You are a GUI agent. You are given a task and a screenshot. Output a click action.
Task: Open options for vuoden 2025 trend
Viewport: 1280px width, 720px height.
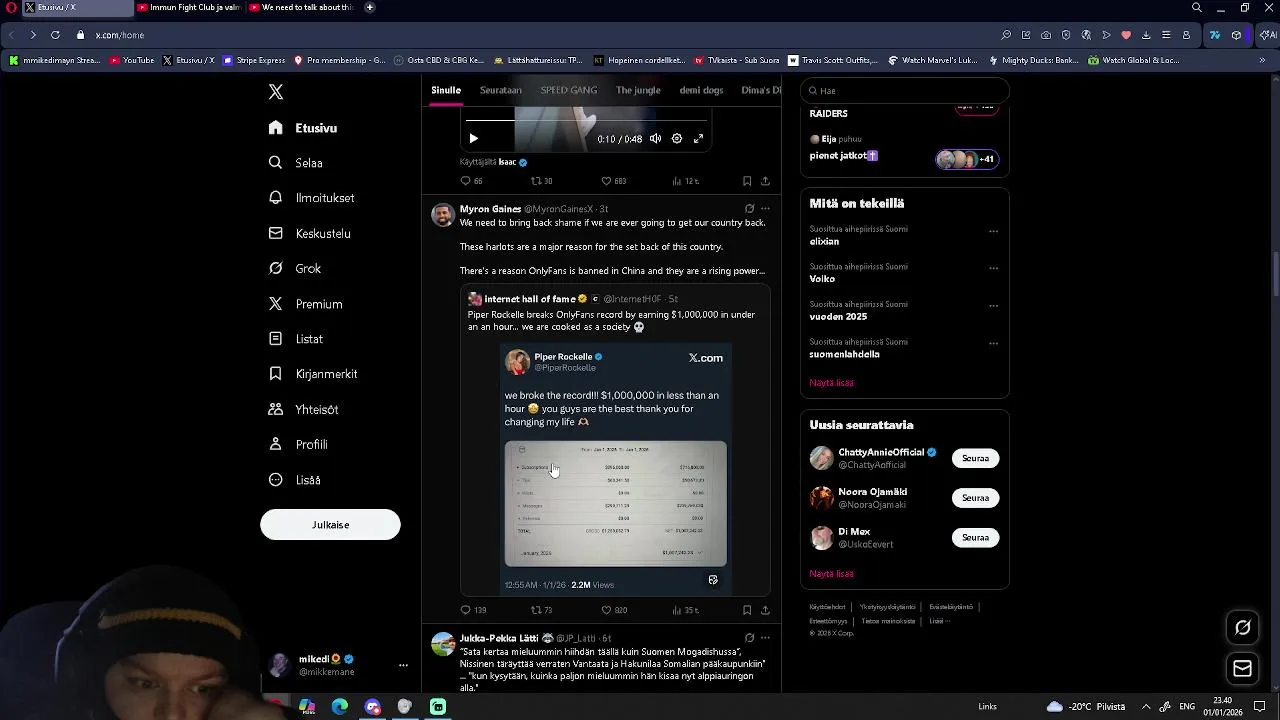click(993, 306)
